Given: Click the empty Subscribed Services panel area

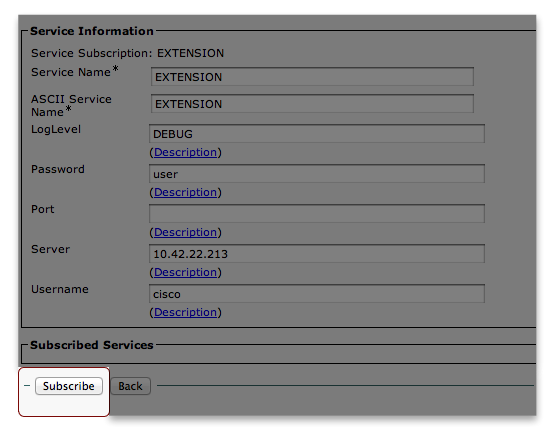Looking at the screenshot, I should click(x=279, y=357).
